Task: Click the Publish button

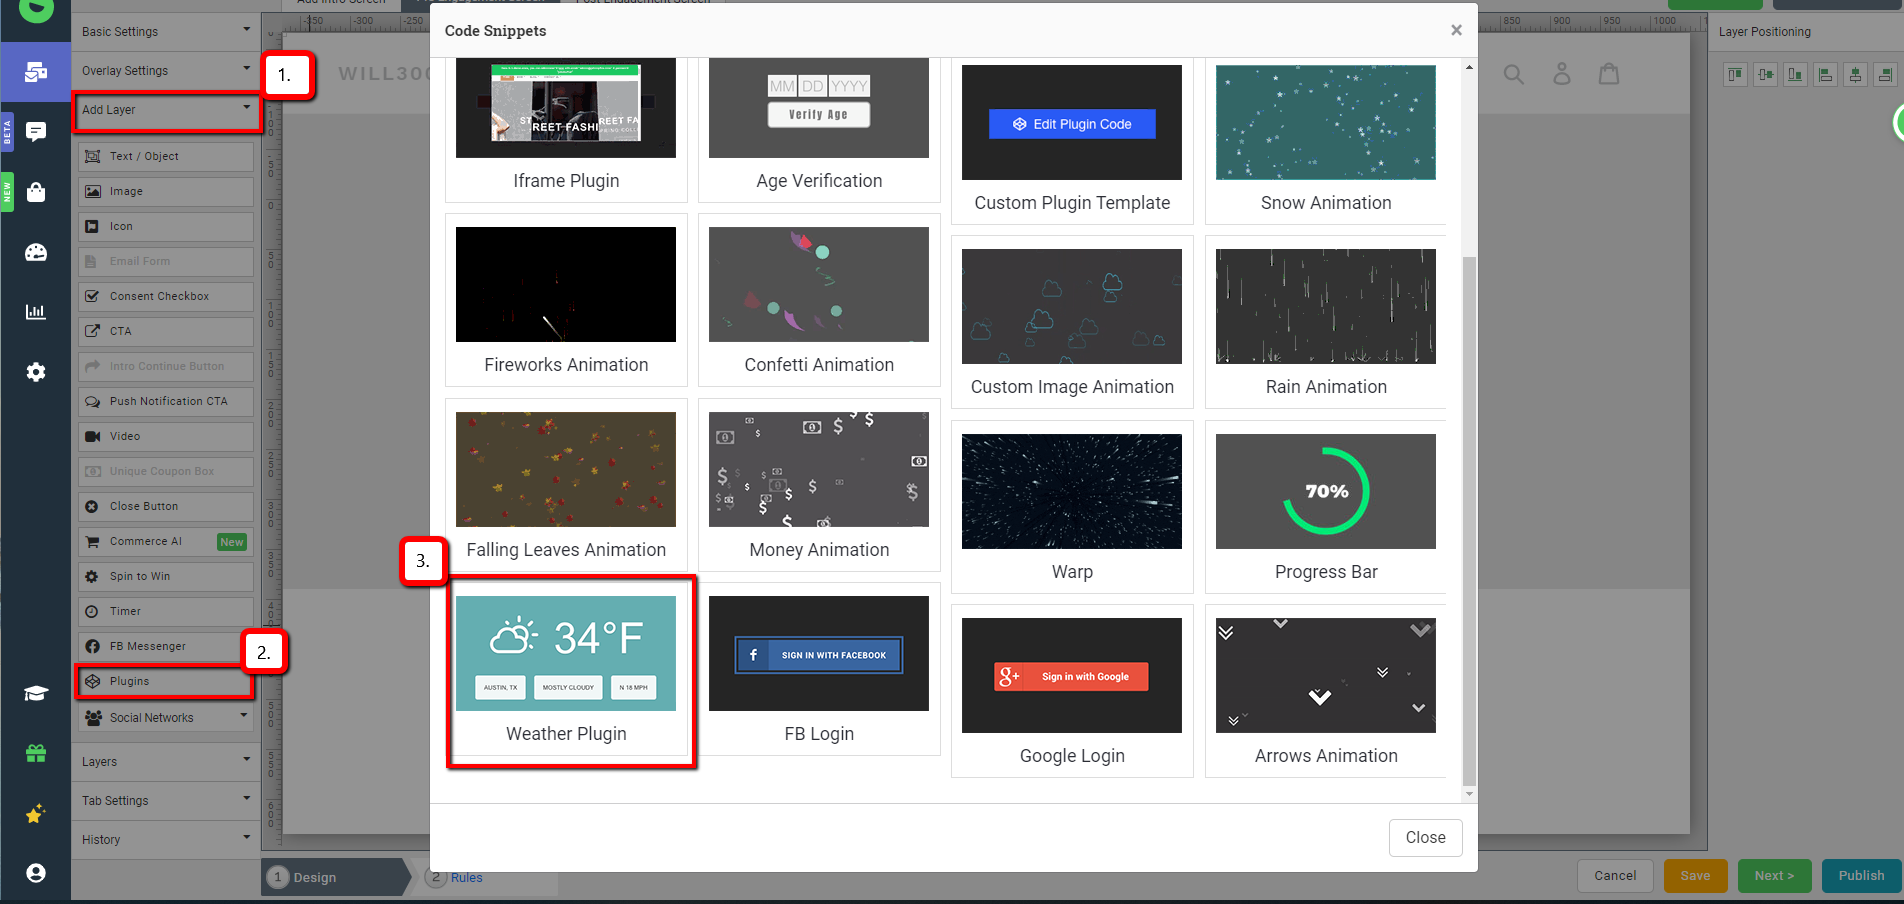Action: [1862, 875]
